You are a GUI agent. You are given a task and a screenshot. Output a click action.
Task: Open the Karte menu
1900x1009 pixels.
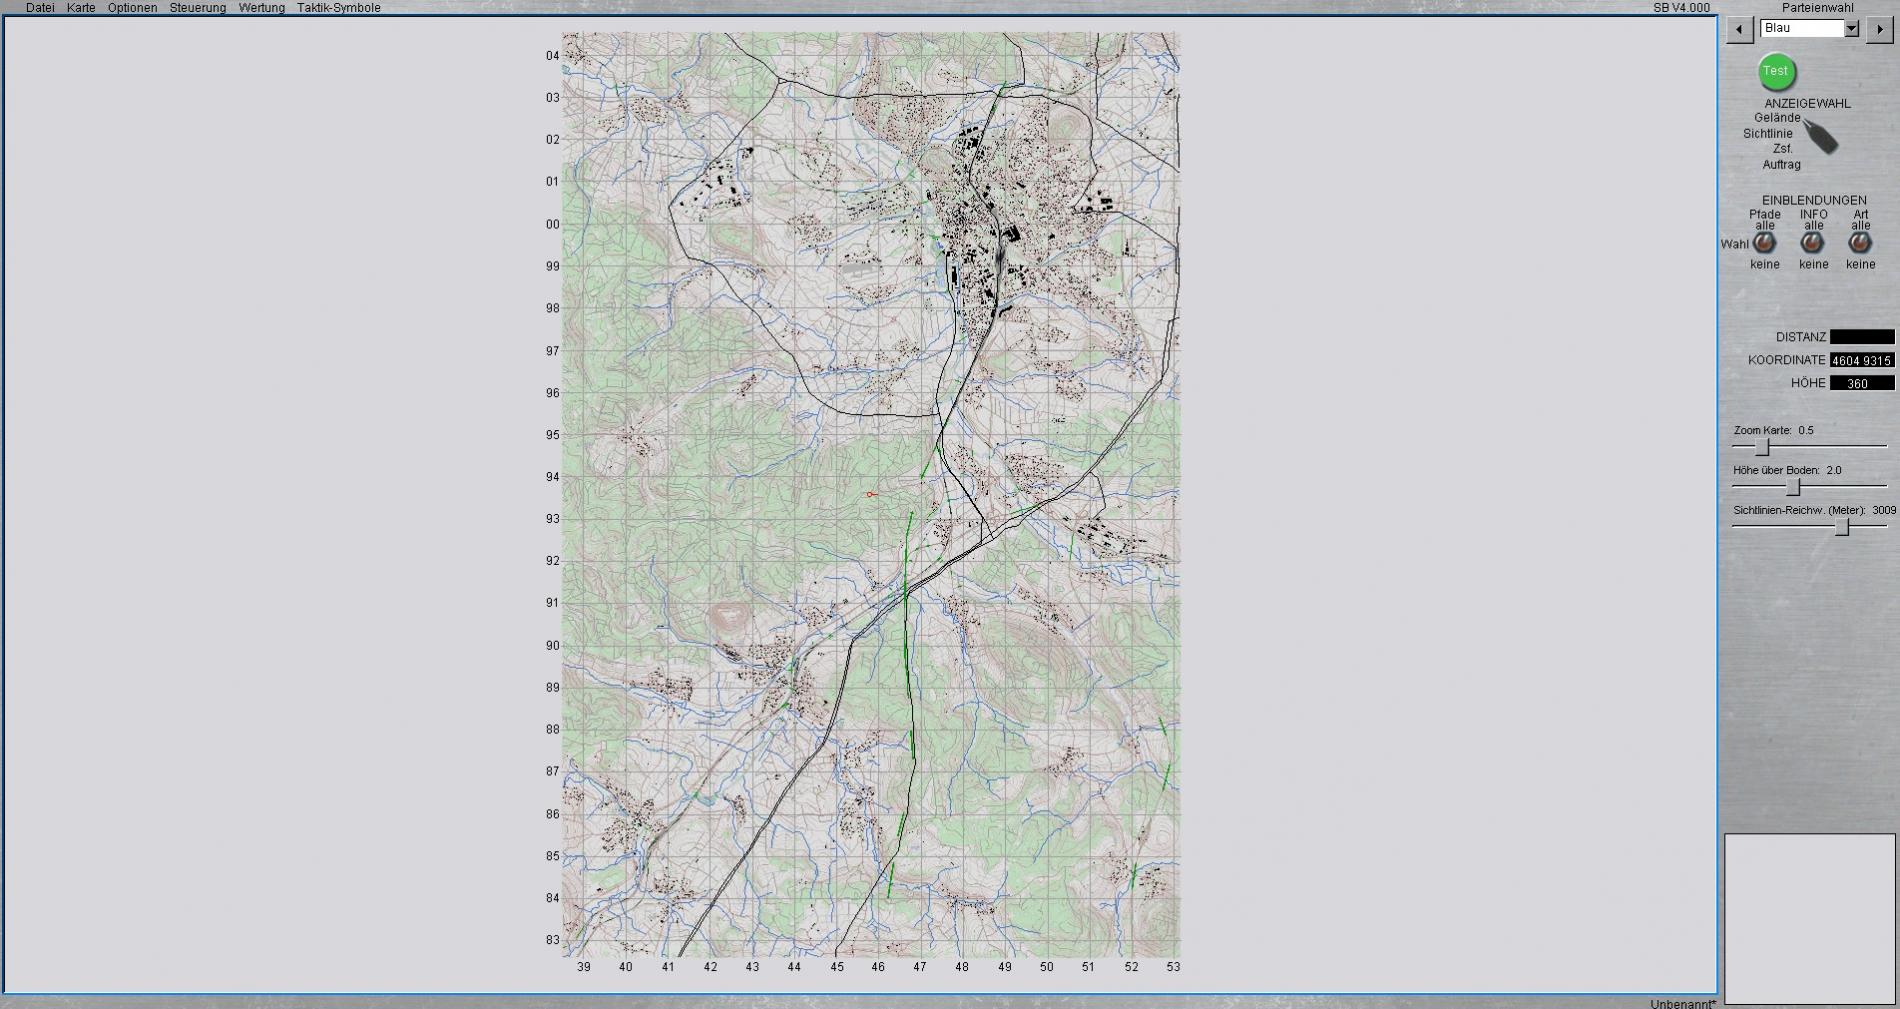click(81, 8)
